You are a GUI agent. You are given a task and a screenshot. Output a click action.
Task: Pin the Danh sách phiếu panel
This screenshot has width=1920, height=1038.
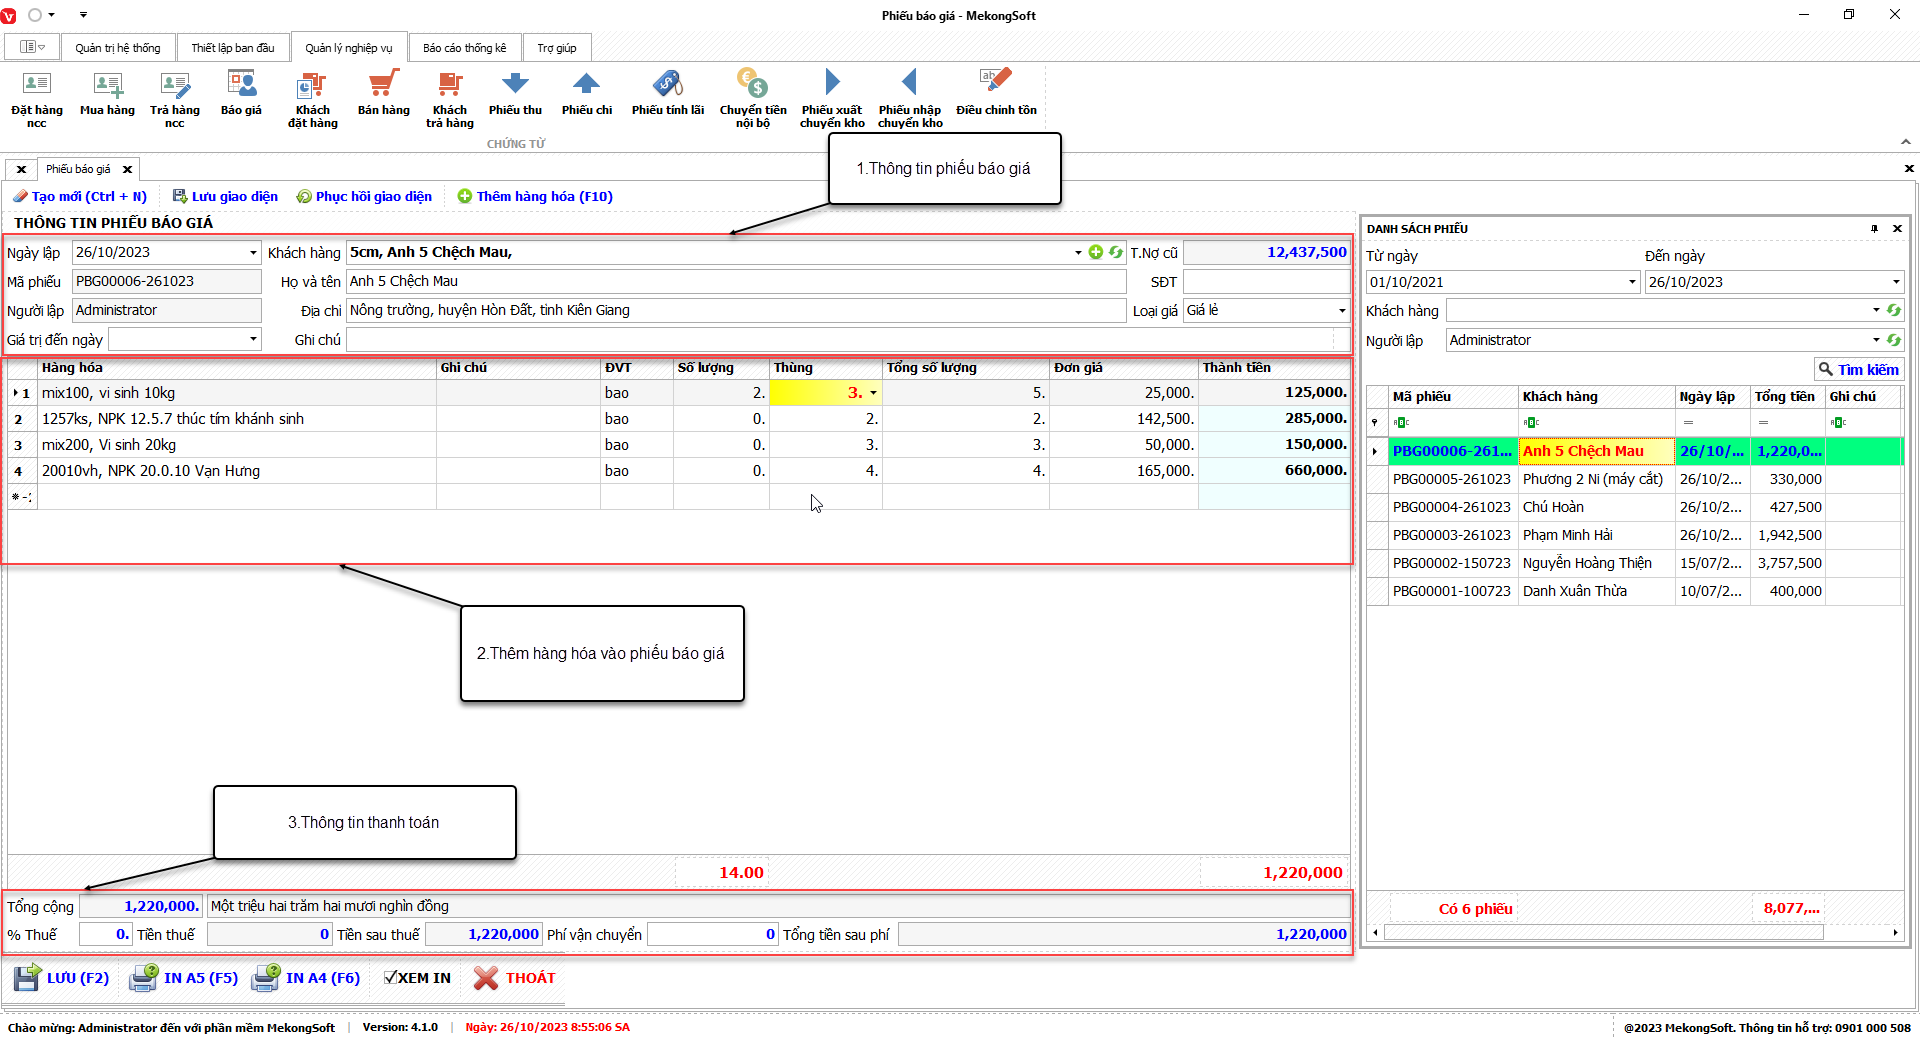click(1874, 229)
